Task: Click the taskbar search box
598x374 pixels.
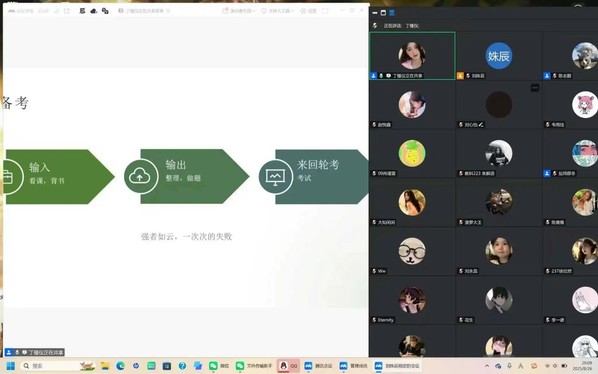Action: 57,366
